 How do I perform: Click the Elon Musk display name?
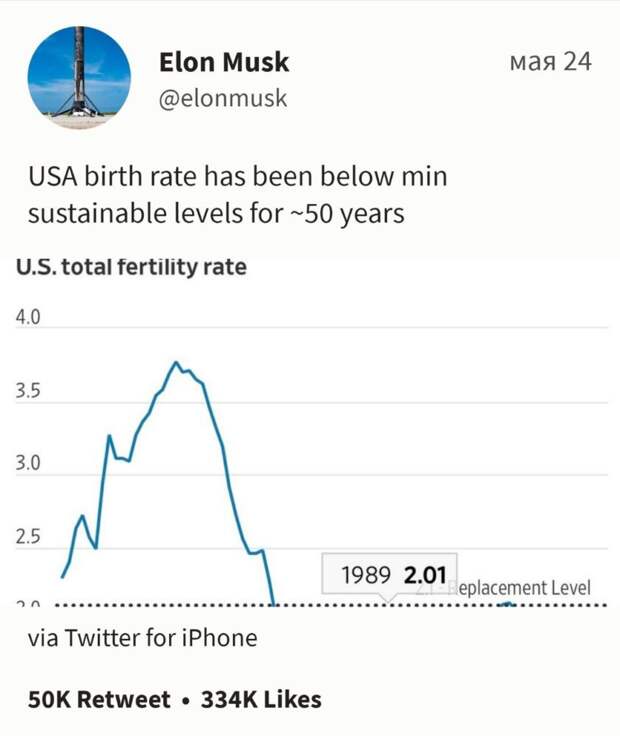(x=224, y=62)
